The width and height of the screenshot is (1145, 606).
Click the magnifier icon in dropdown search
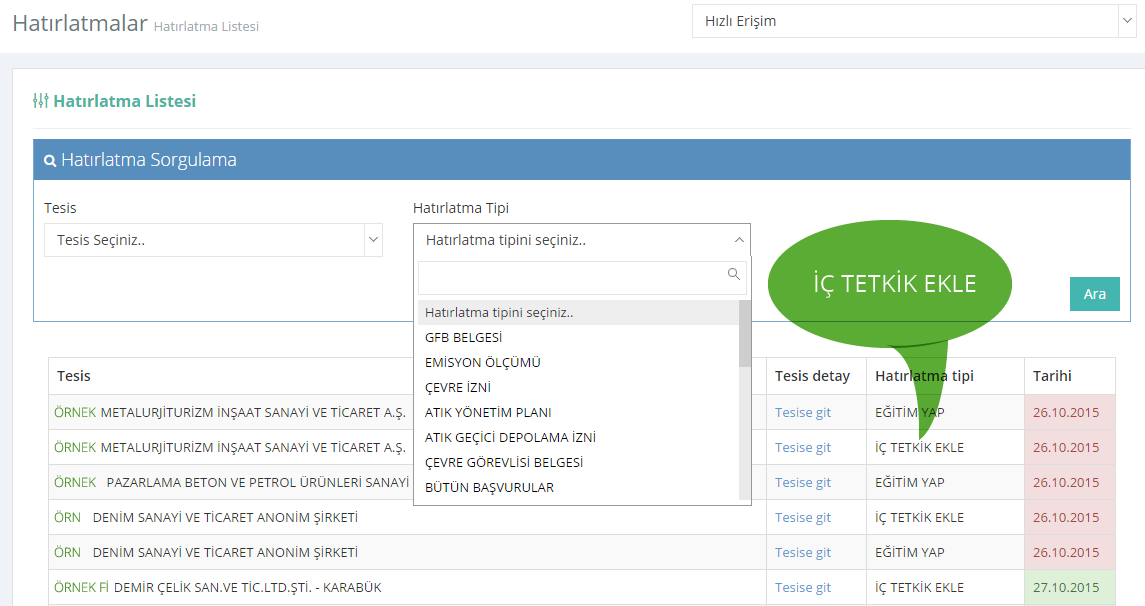(734, 274)
